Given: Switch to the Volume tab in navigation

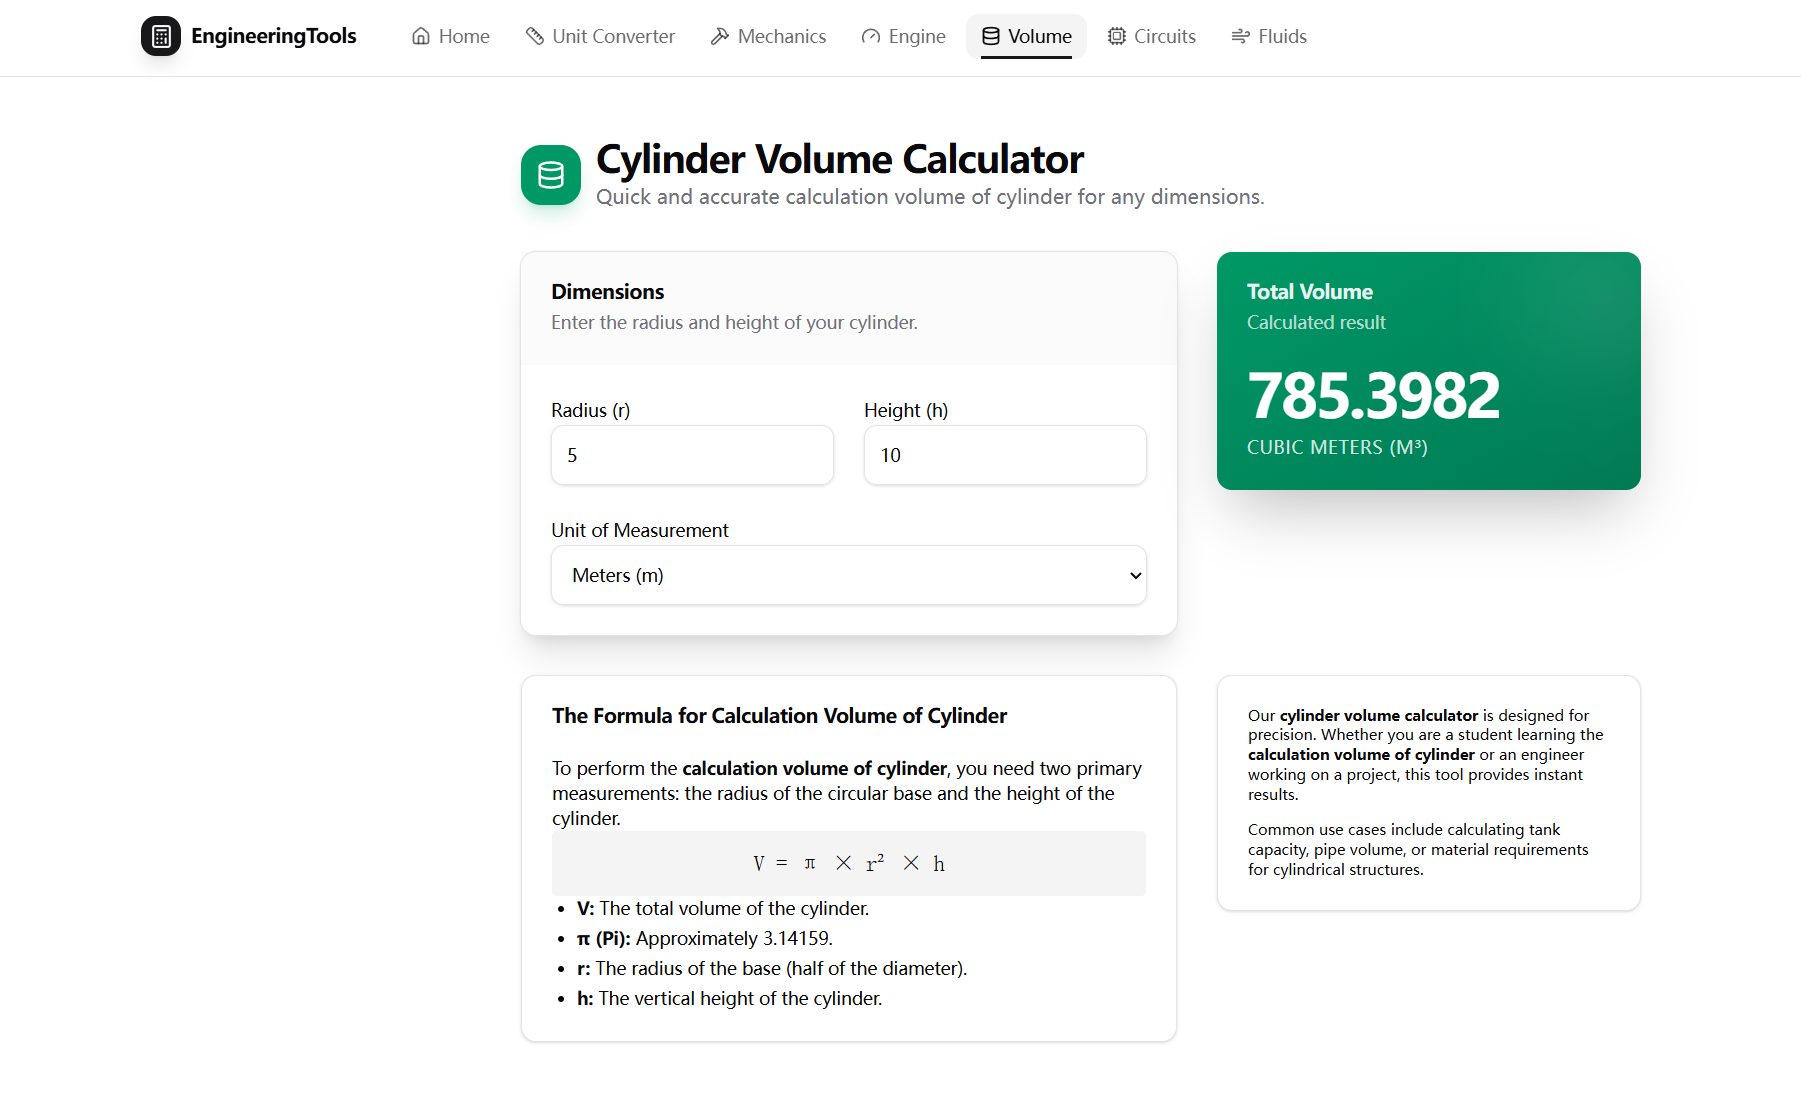Looking at the screenshot, I should coord(1025,36).
